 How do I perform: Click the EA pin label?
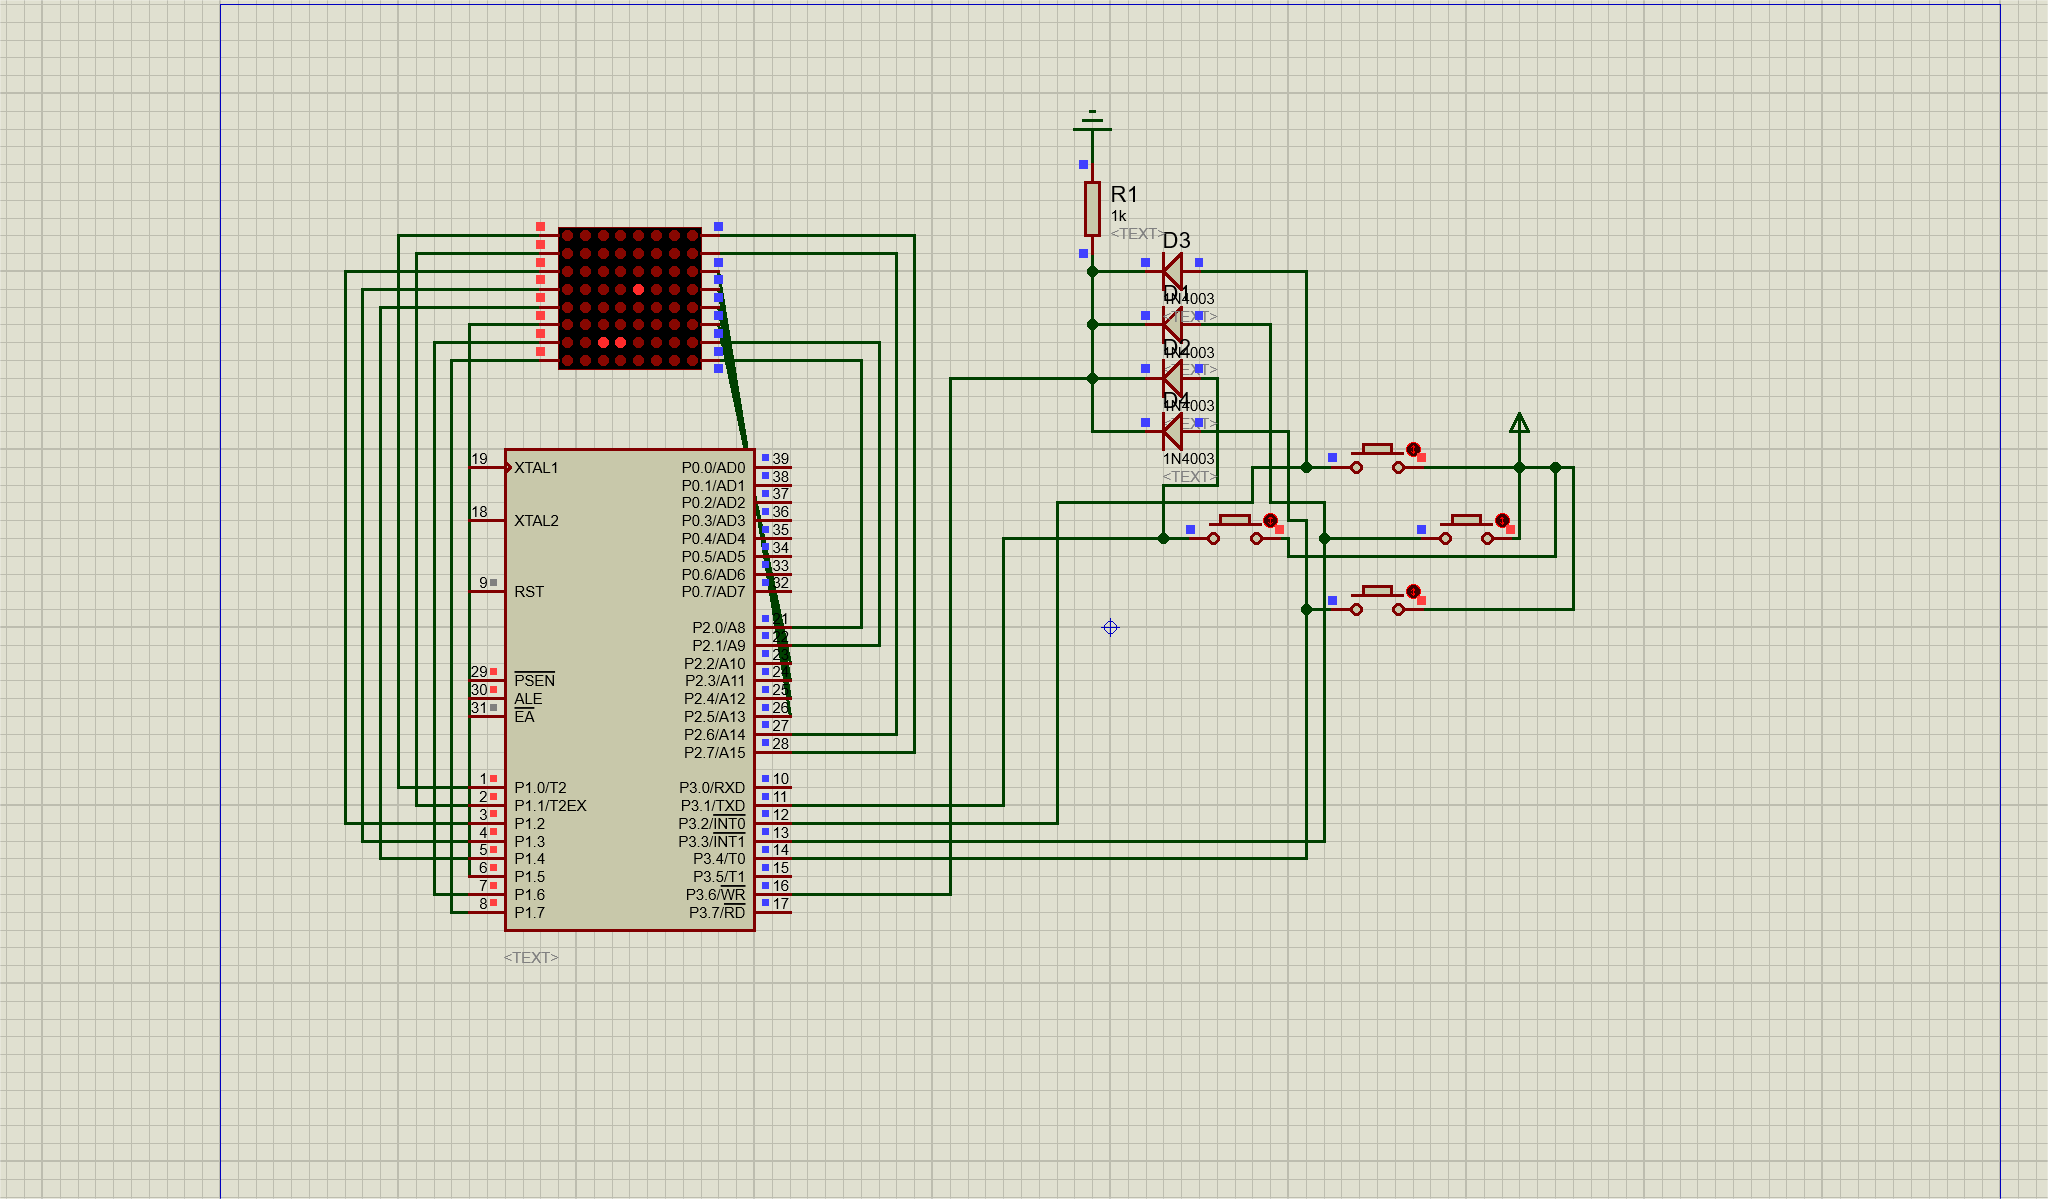tap(524, 716)
